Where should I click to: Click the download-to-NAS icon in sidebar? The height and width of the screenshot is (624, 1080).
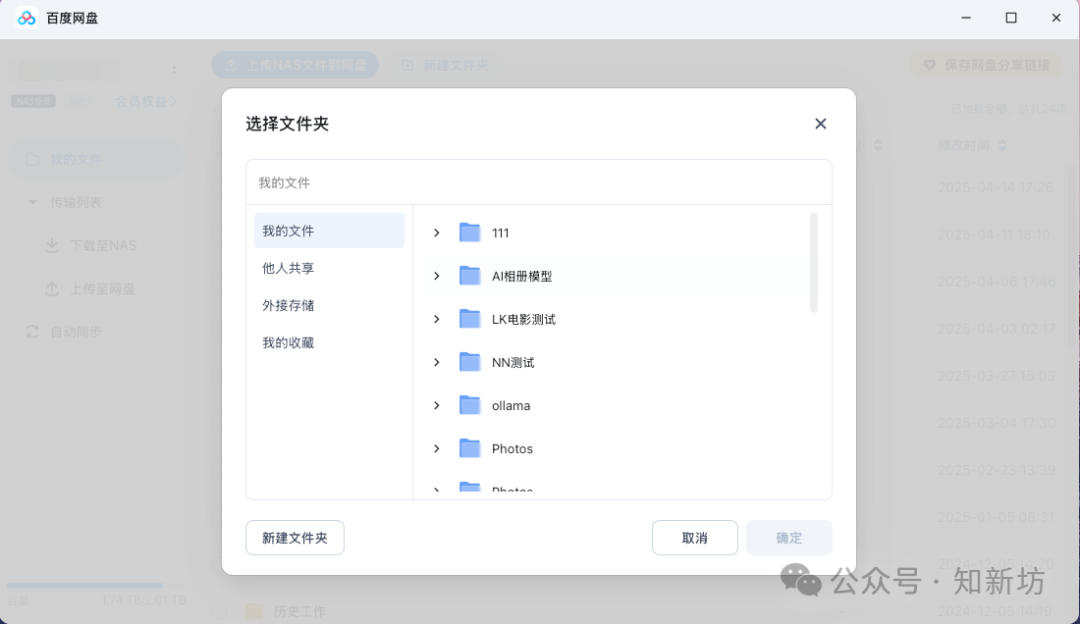[x=53, y=245]
